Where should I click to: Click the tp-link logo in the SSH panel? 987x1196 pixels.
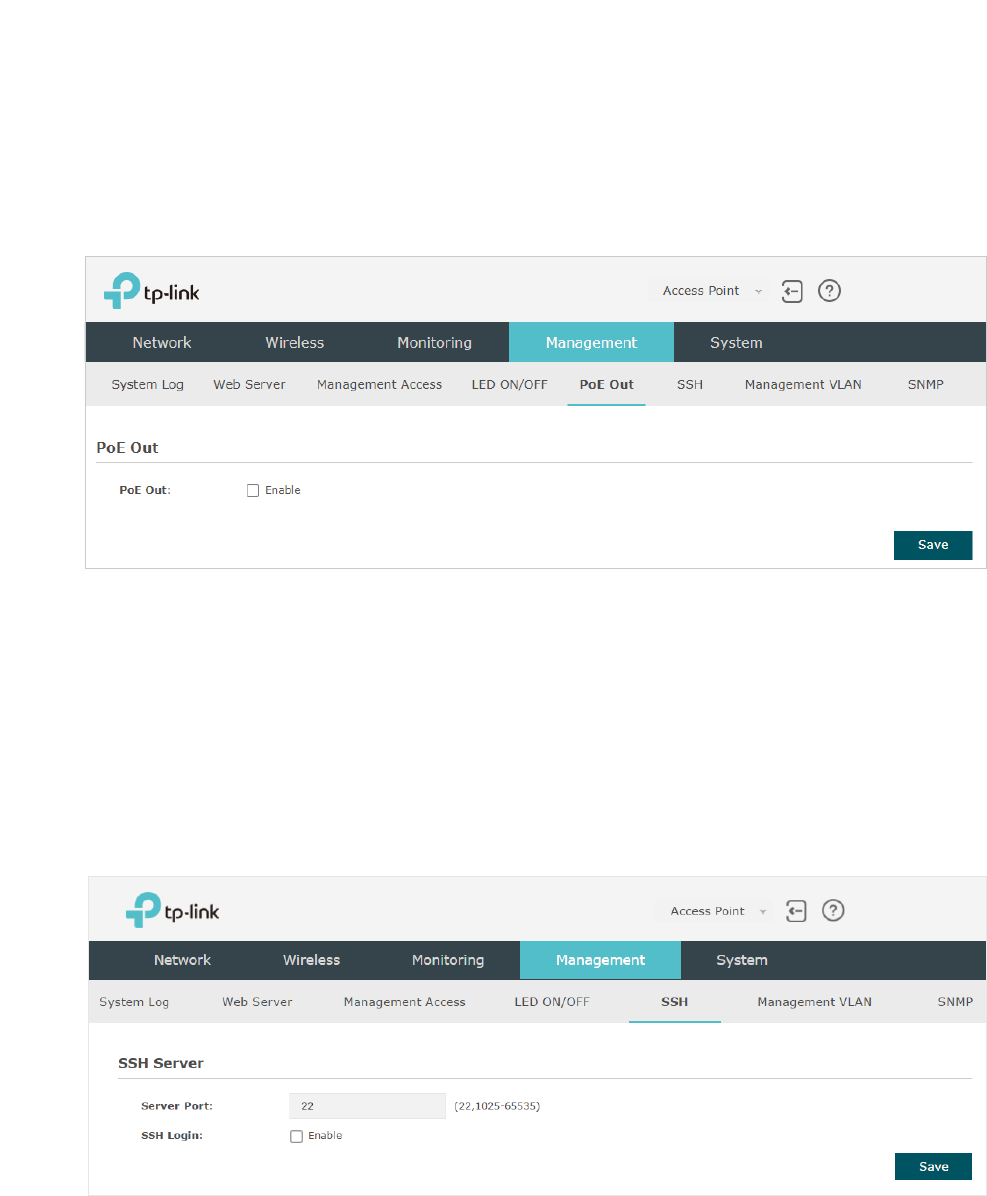click(172, 910)
